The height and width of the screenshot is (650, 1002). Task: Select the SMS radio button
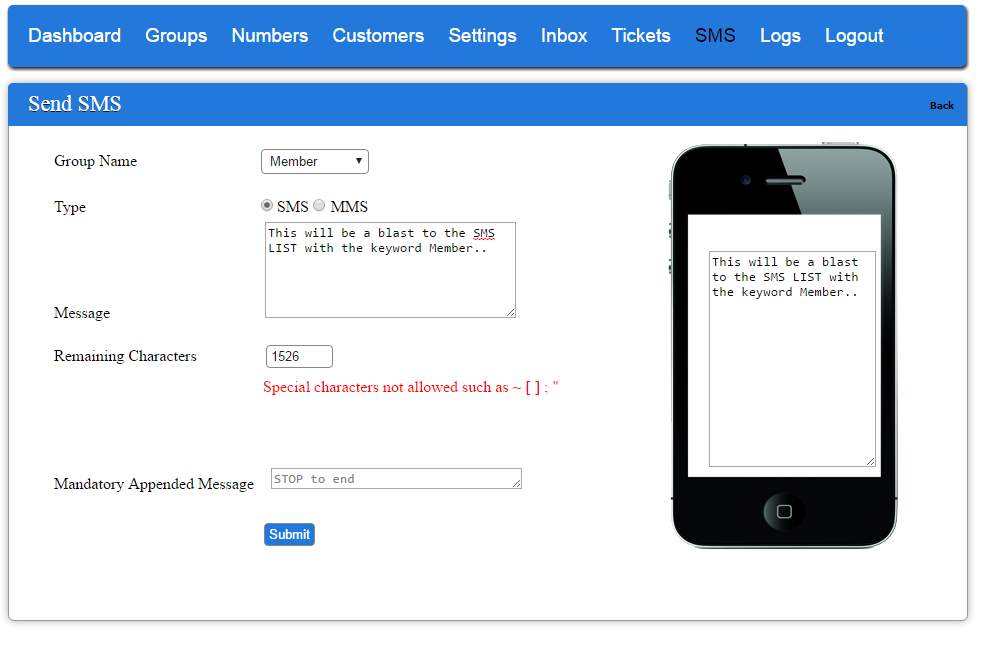(x=267, y=205)
